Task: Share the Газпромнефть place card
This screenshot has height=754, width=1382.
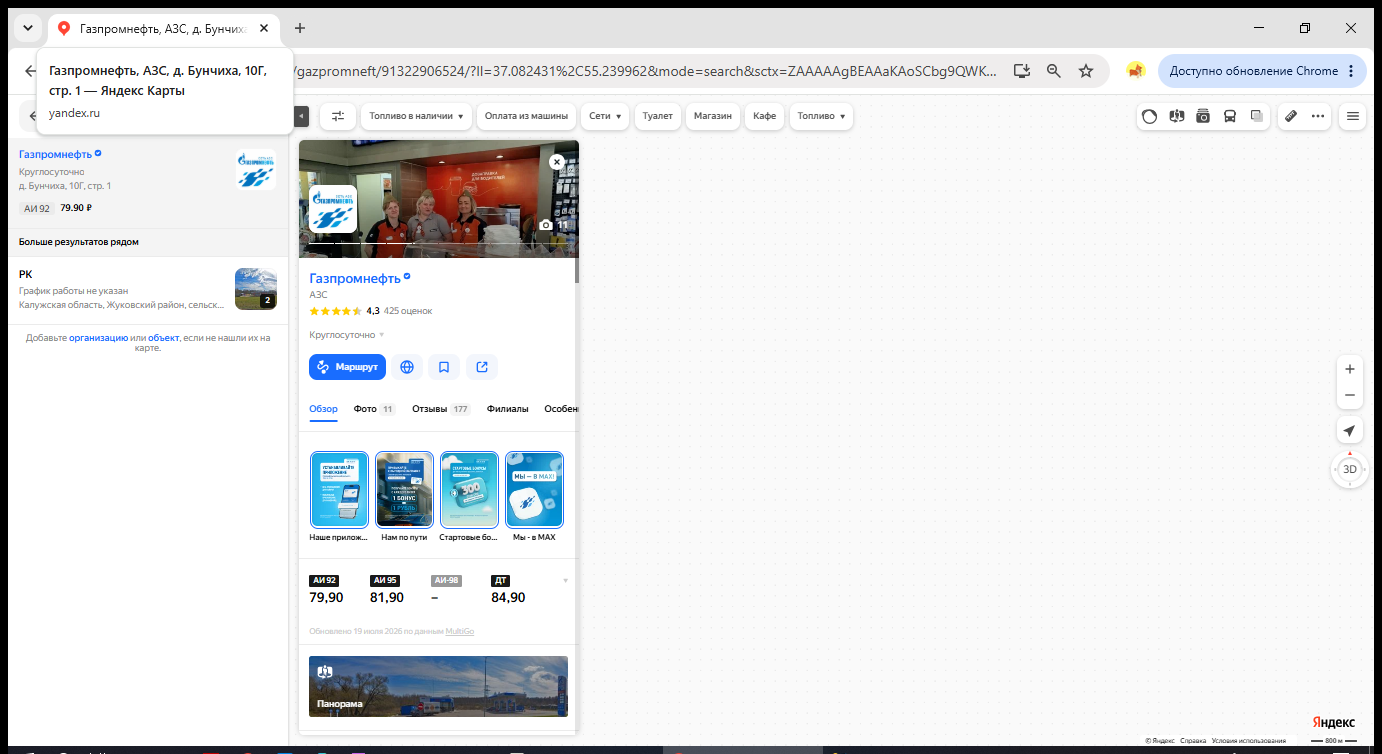Action: click(482, 367)
